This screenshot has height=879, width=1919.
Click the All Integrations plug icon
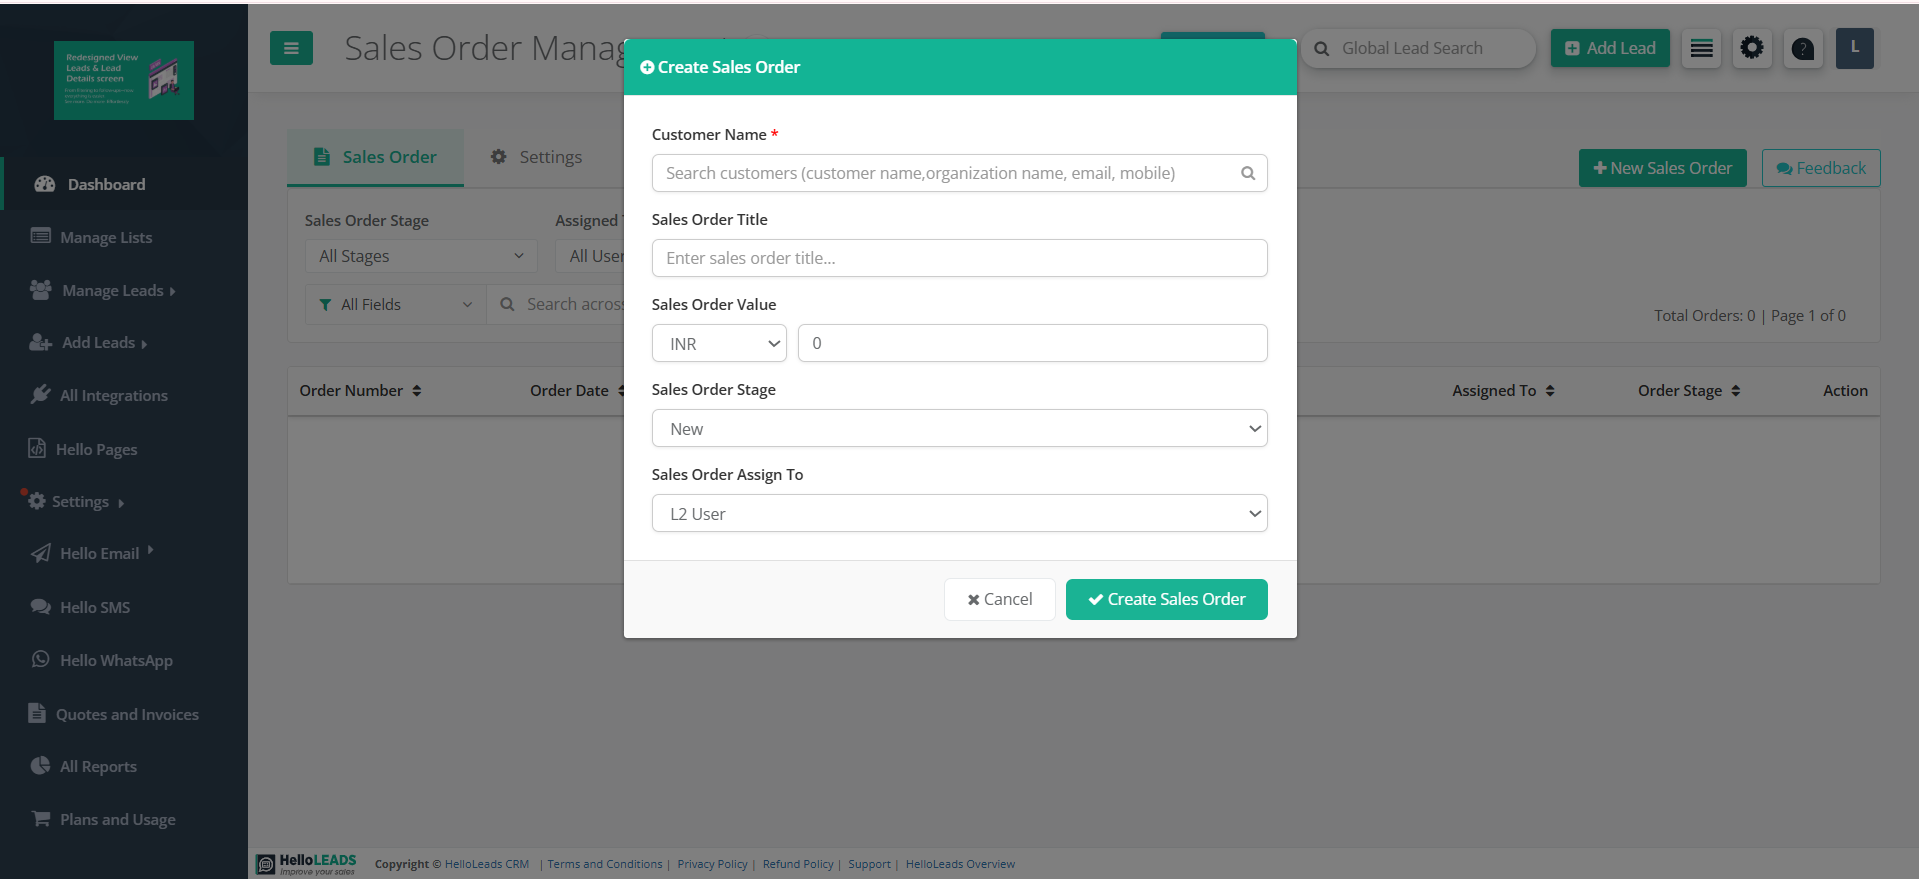tap(41, 394)
